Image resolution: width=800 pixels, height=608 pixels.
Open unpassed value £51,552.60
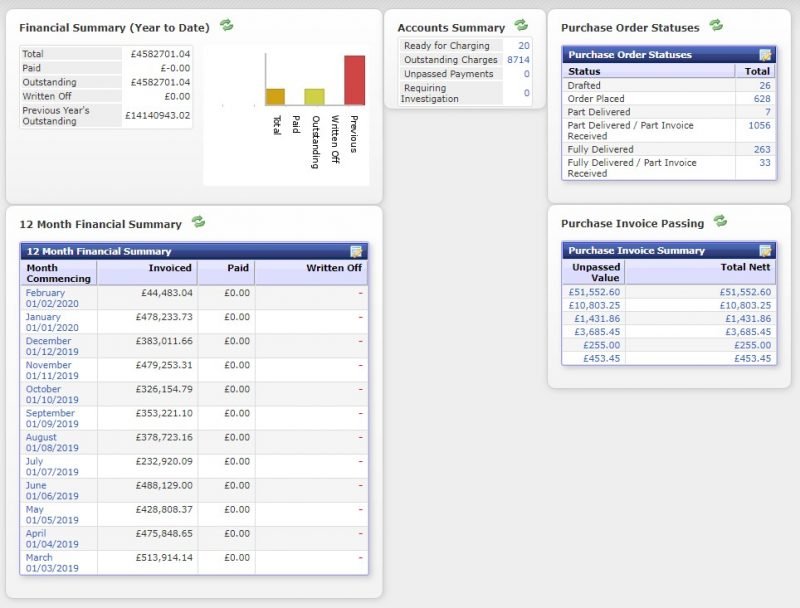click(594, 292)
